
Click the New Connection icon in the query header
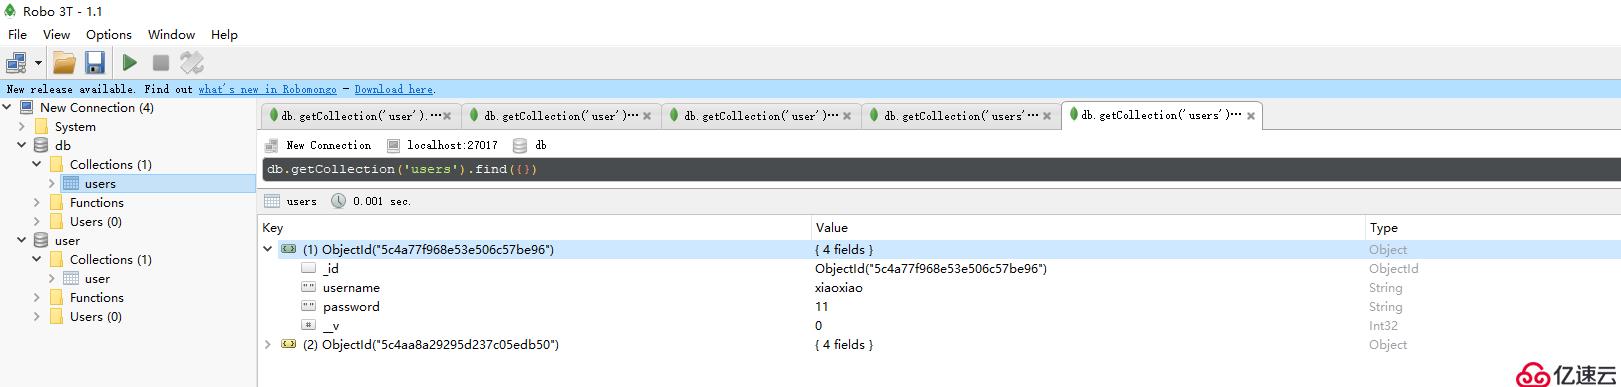point(272,145)
